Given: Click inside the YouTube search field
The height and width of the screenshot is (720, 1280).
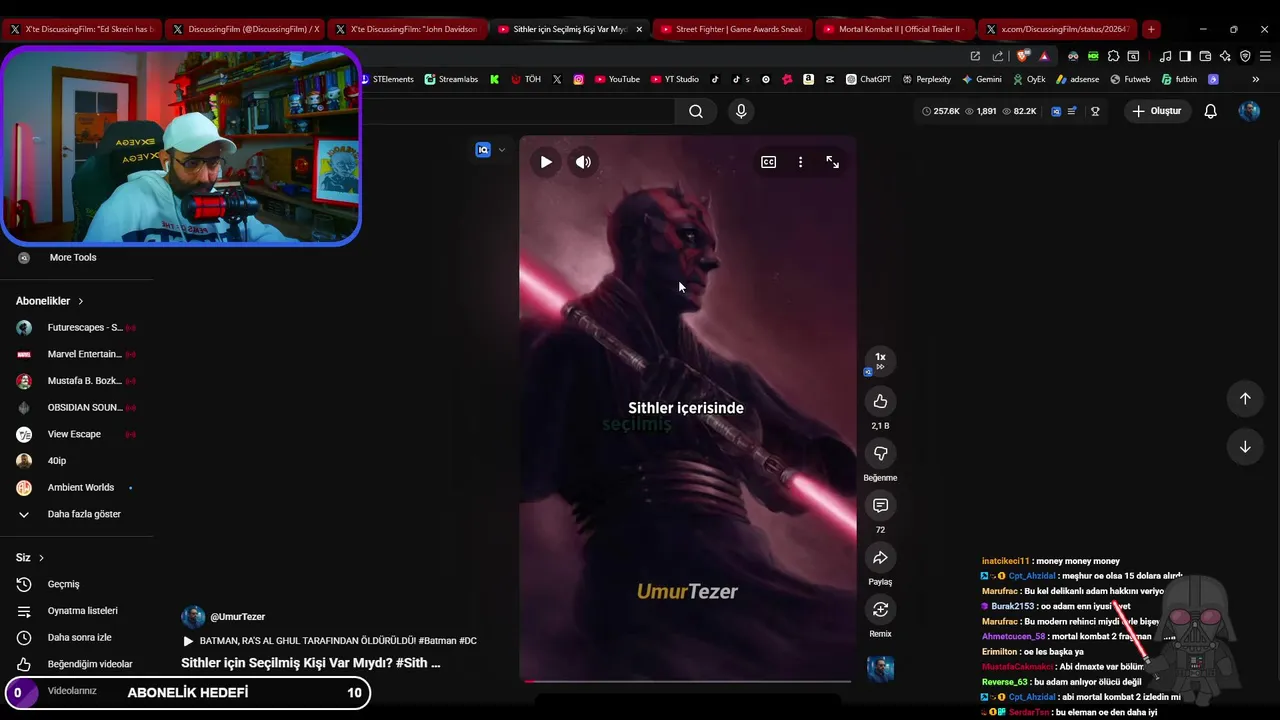Looking at the screenshot, I should (518, 111).
